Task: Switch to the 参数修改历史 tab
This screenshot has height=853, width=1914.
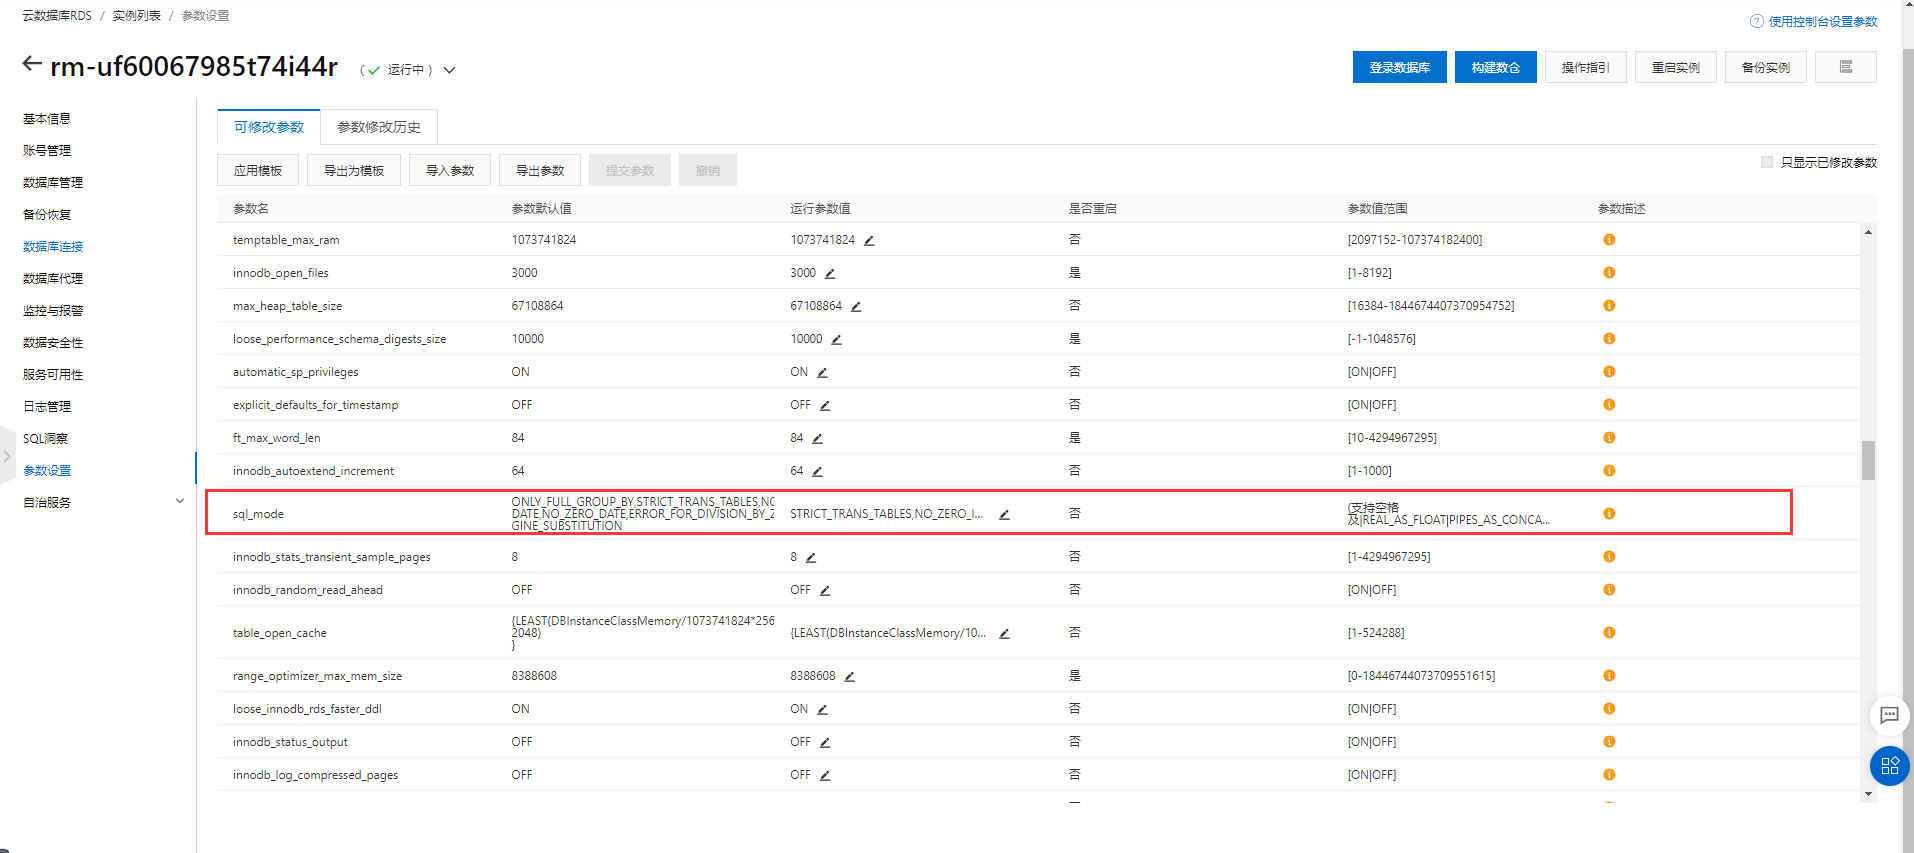Action: coord(379,127)
